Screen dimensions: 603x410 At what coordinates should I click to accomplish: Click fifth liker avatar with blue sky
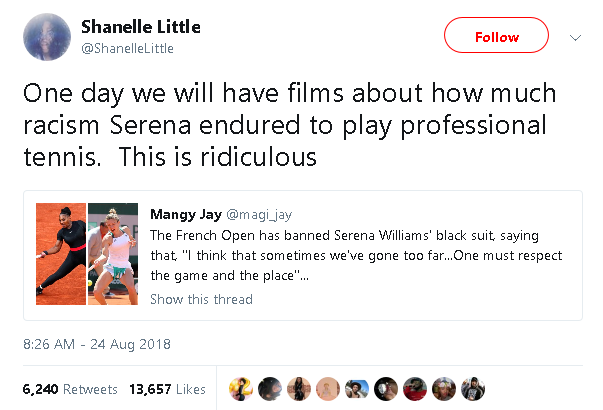click(x=359, y=388)
